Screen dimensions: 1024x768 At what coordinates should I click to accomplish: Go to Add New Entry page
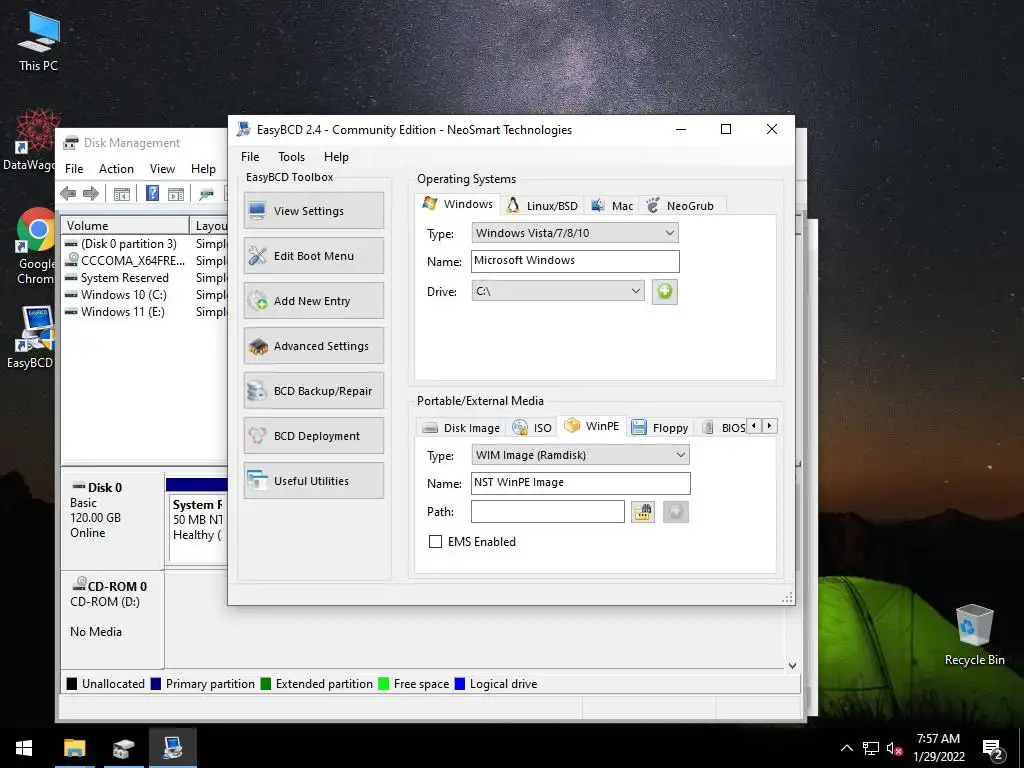(x=313, y=300)
